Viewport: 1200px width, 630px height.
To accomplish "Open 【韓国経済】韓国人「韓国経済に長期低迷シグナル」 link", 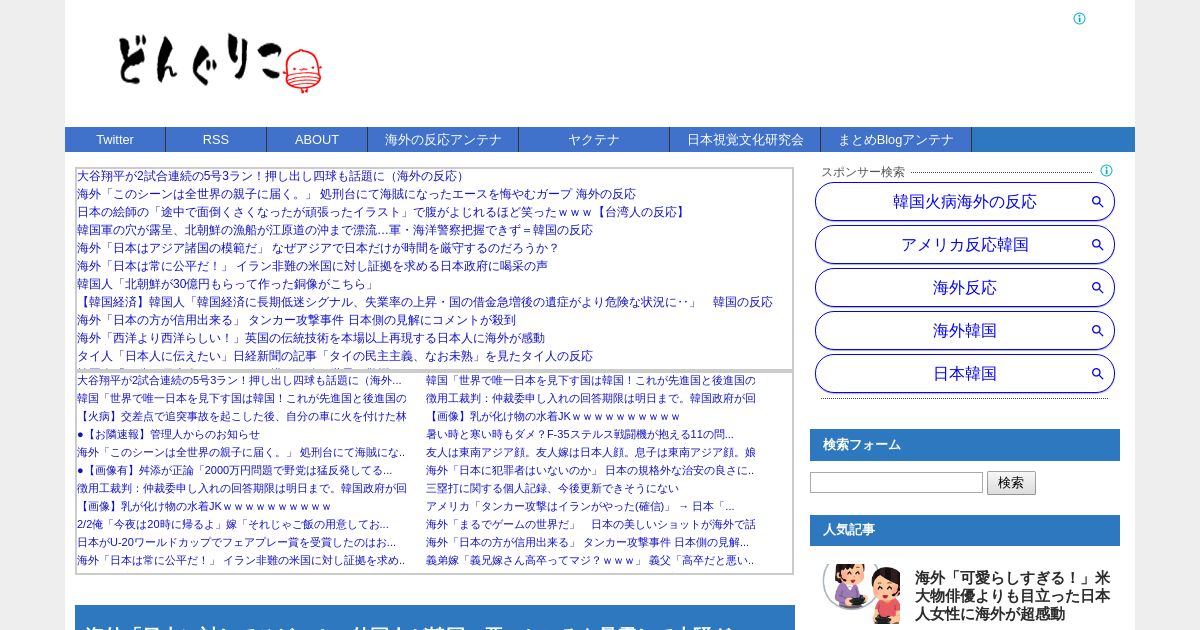I will (425, 302).
